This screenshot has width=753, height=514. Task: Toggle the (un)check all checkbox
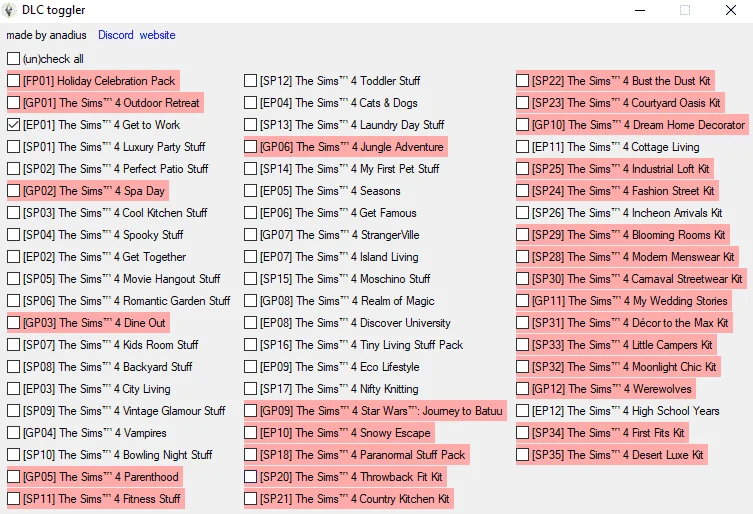click(13, 59)
